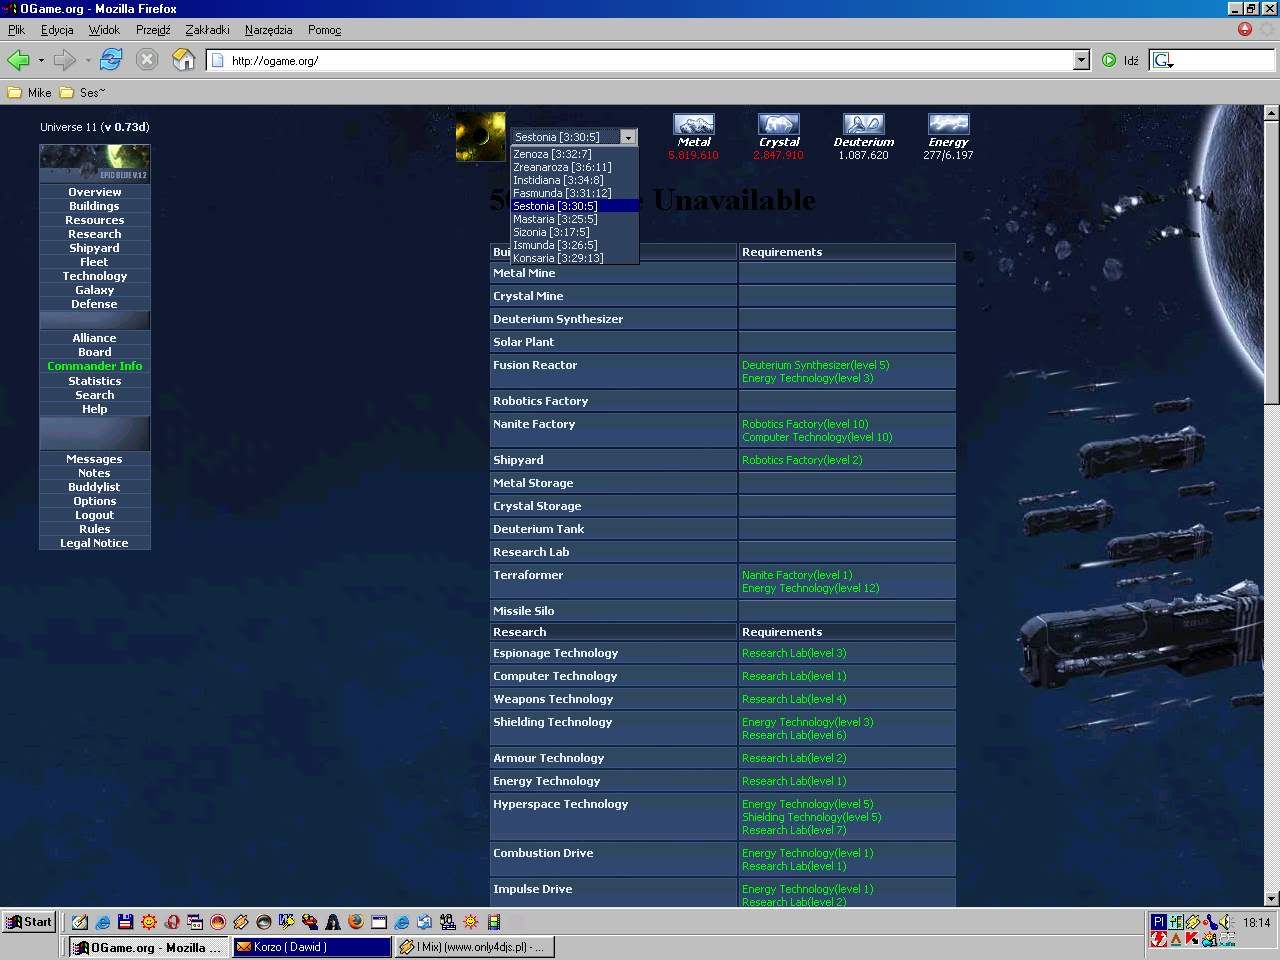Viewport: 1280px width, 960px height.
Task: Select planet Konsaria [3:29:13]
Action: pos(574,258)
